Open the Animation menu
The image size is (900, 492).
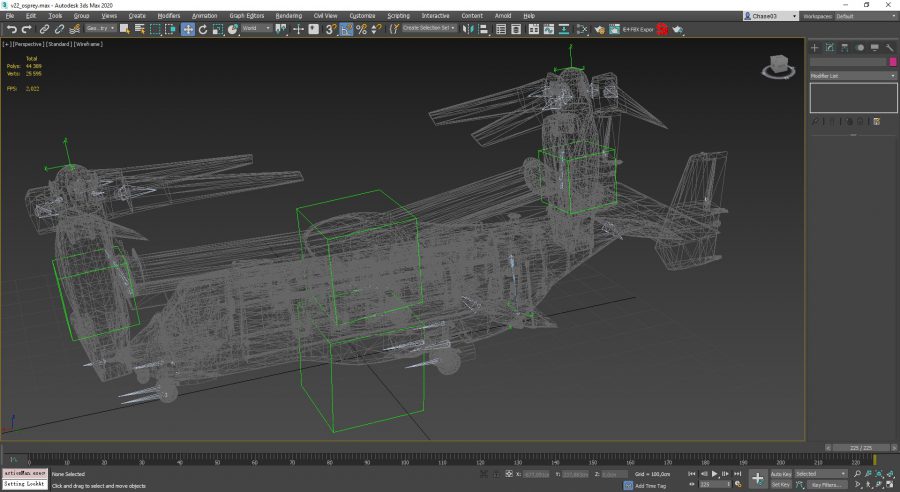(x=204, y=16)
